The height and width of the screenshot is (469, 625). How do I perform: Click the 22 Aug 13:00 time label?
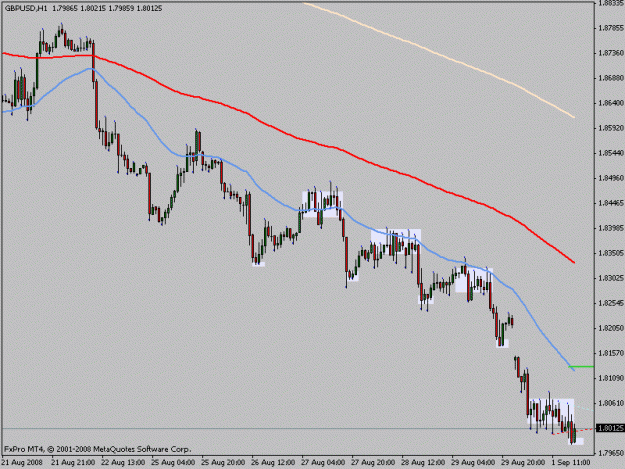tap(123, 463)
